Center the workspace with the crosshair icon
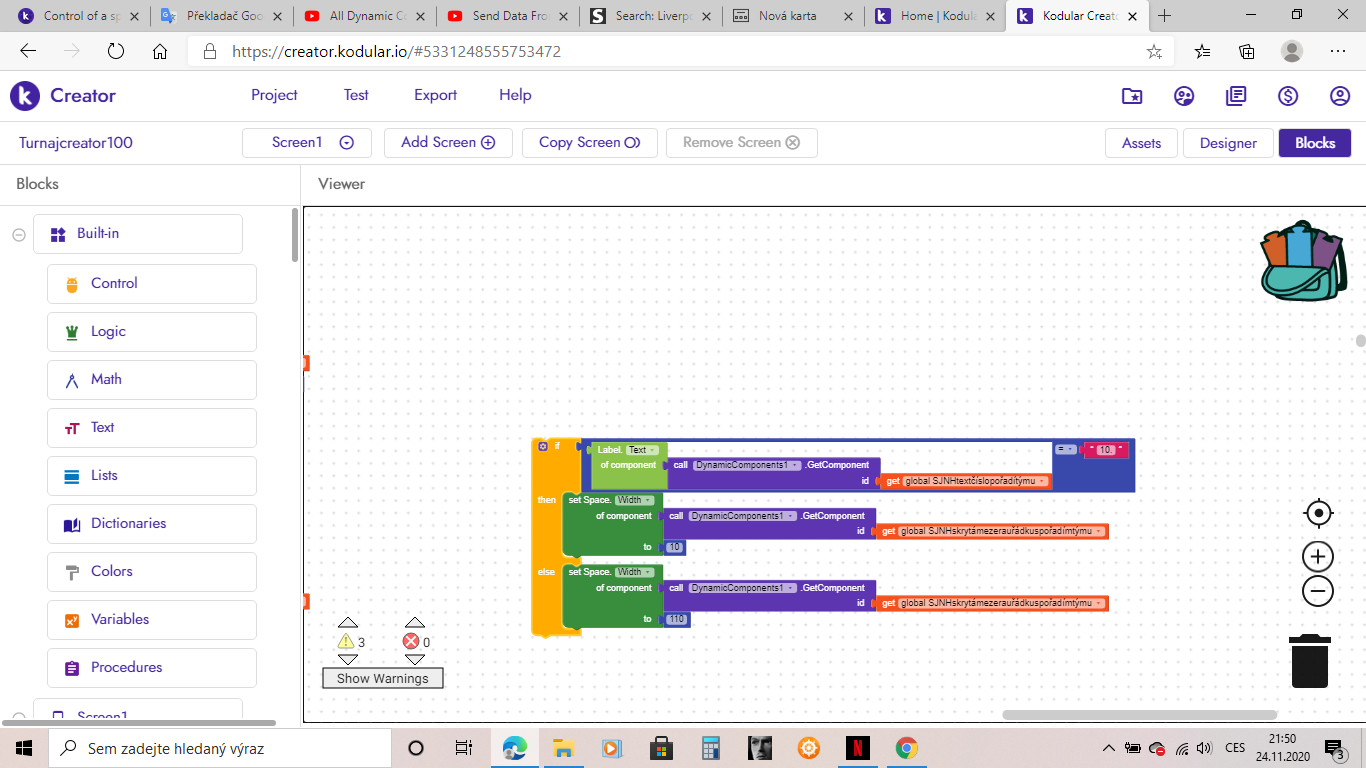 pos(1318,514)
